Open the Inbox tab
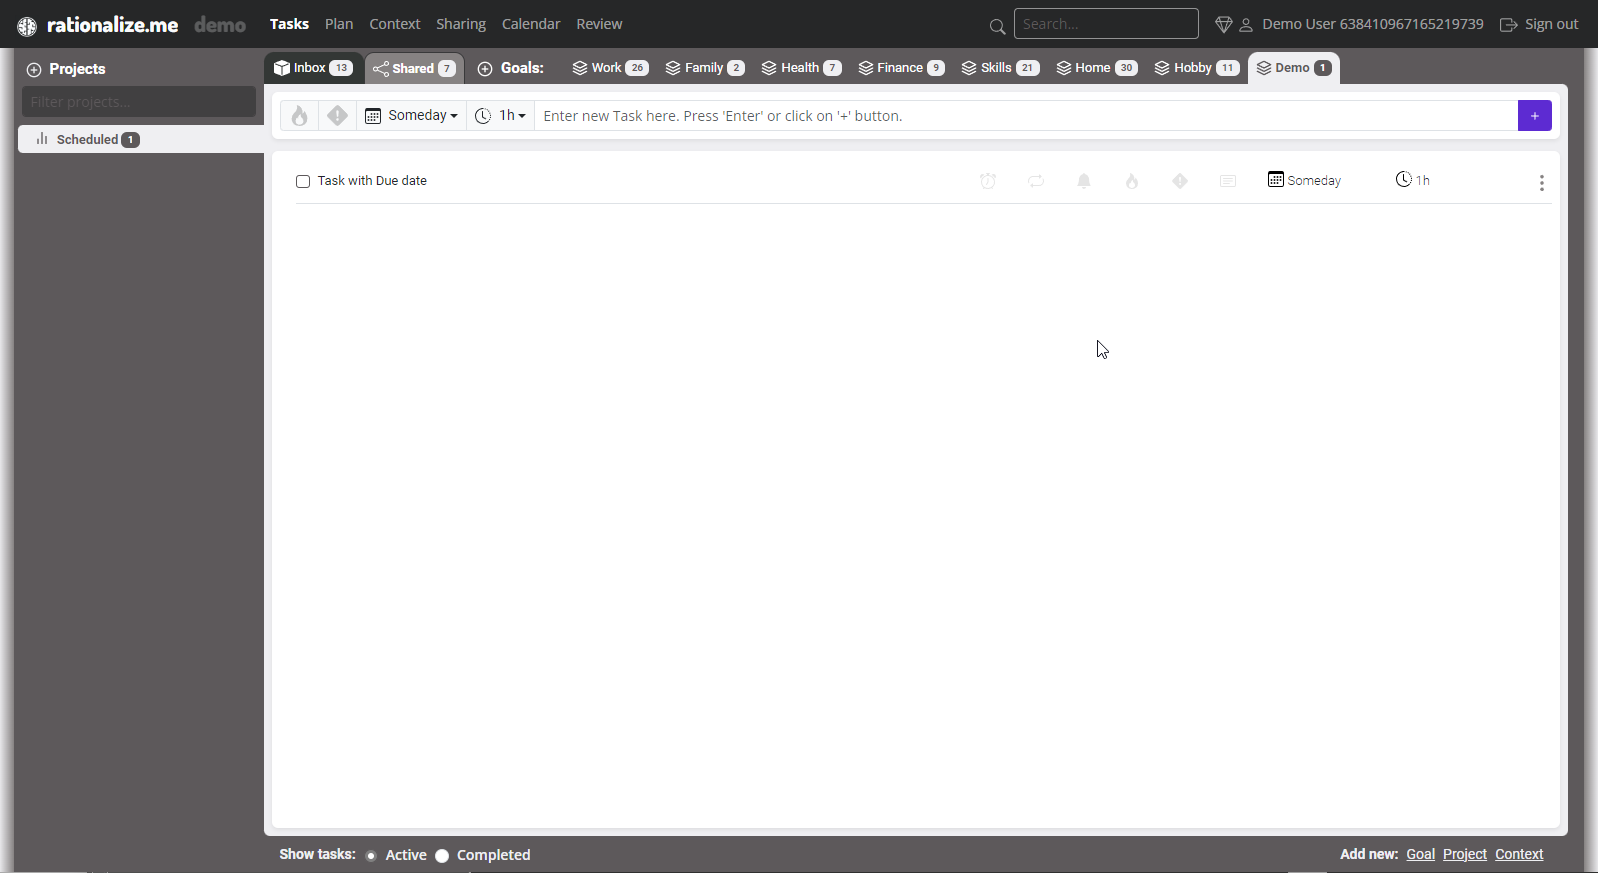 click(x=313, y=68)
